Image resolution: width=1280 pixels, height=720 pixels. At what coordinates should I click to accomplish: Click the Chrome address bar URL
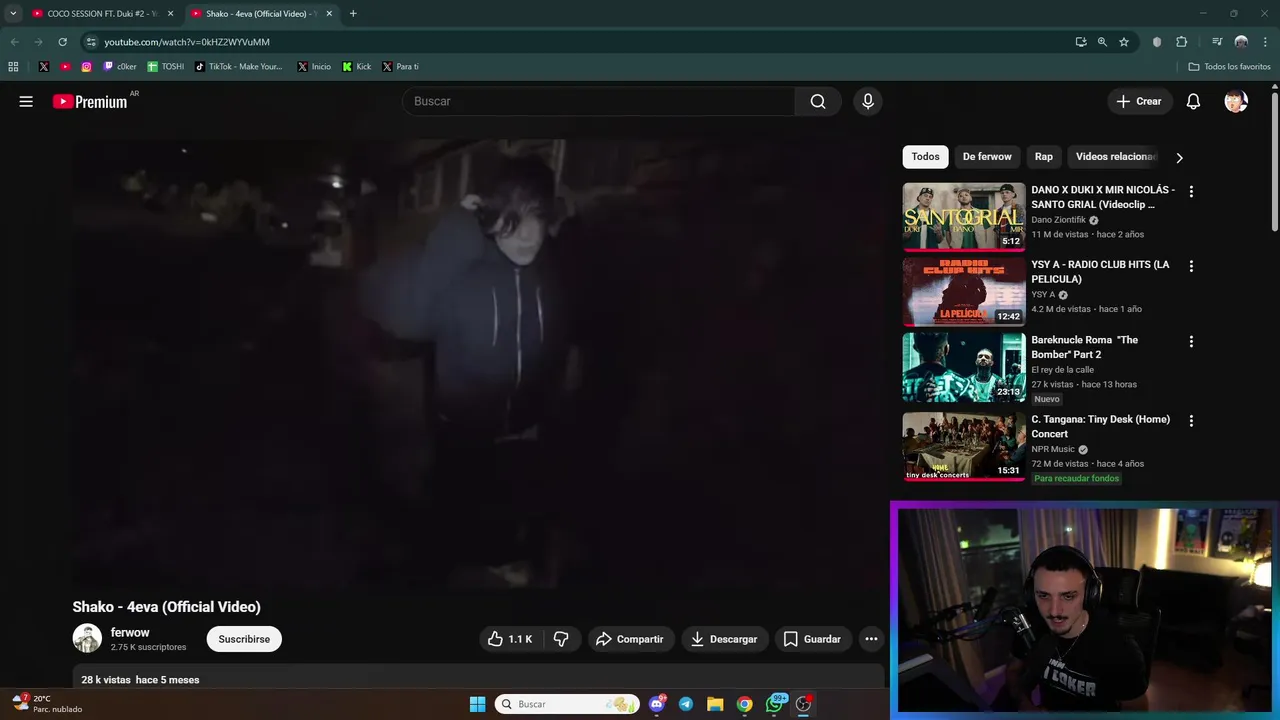click(187, 42)
